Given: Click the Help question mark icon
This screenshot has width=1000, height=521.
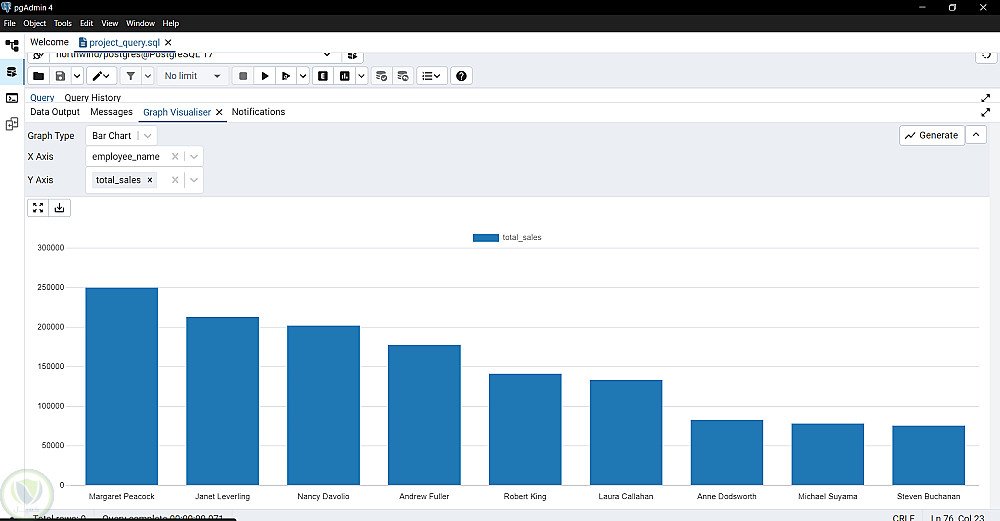Looking at the screenshot, I should pos(461,76).
